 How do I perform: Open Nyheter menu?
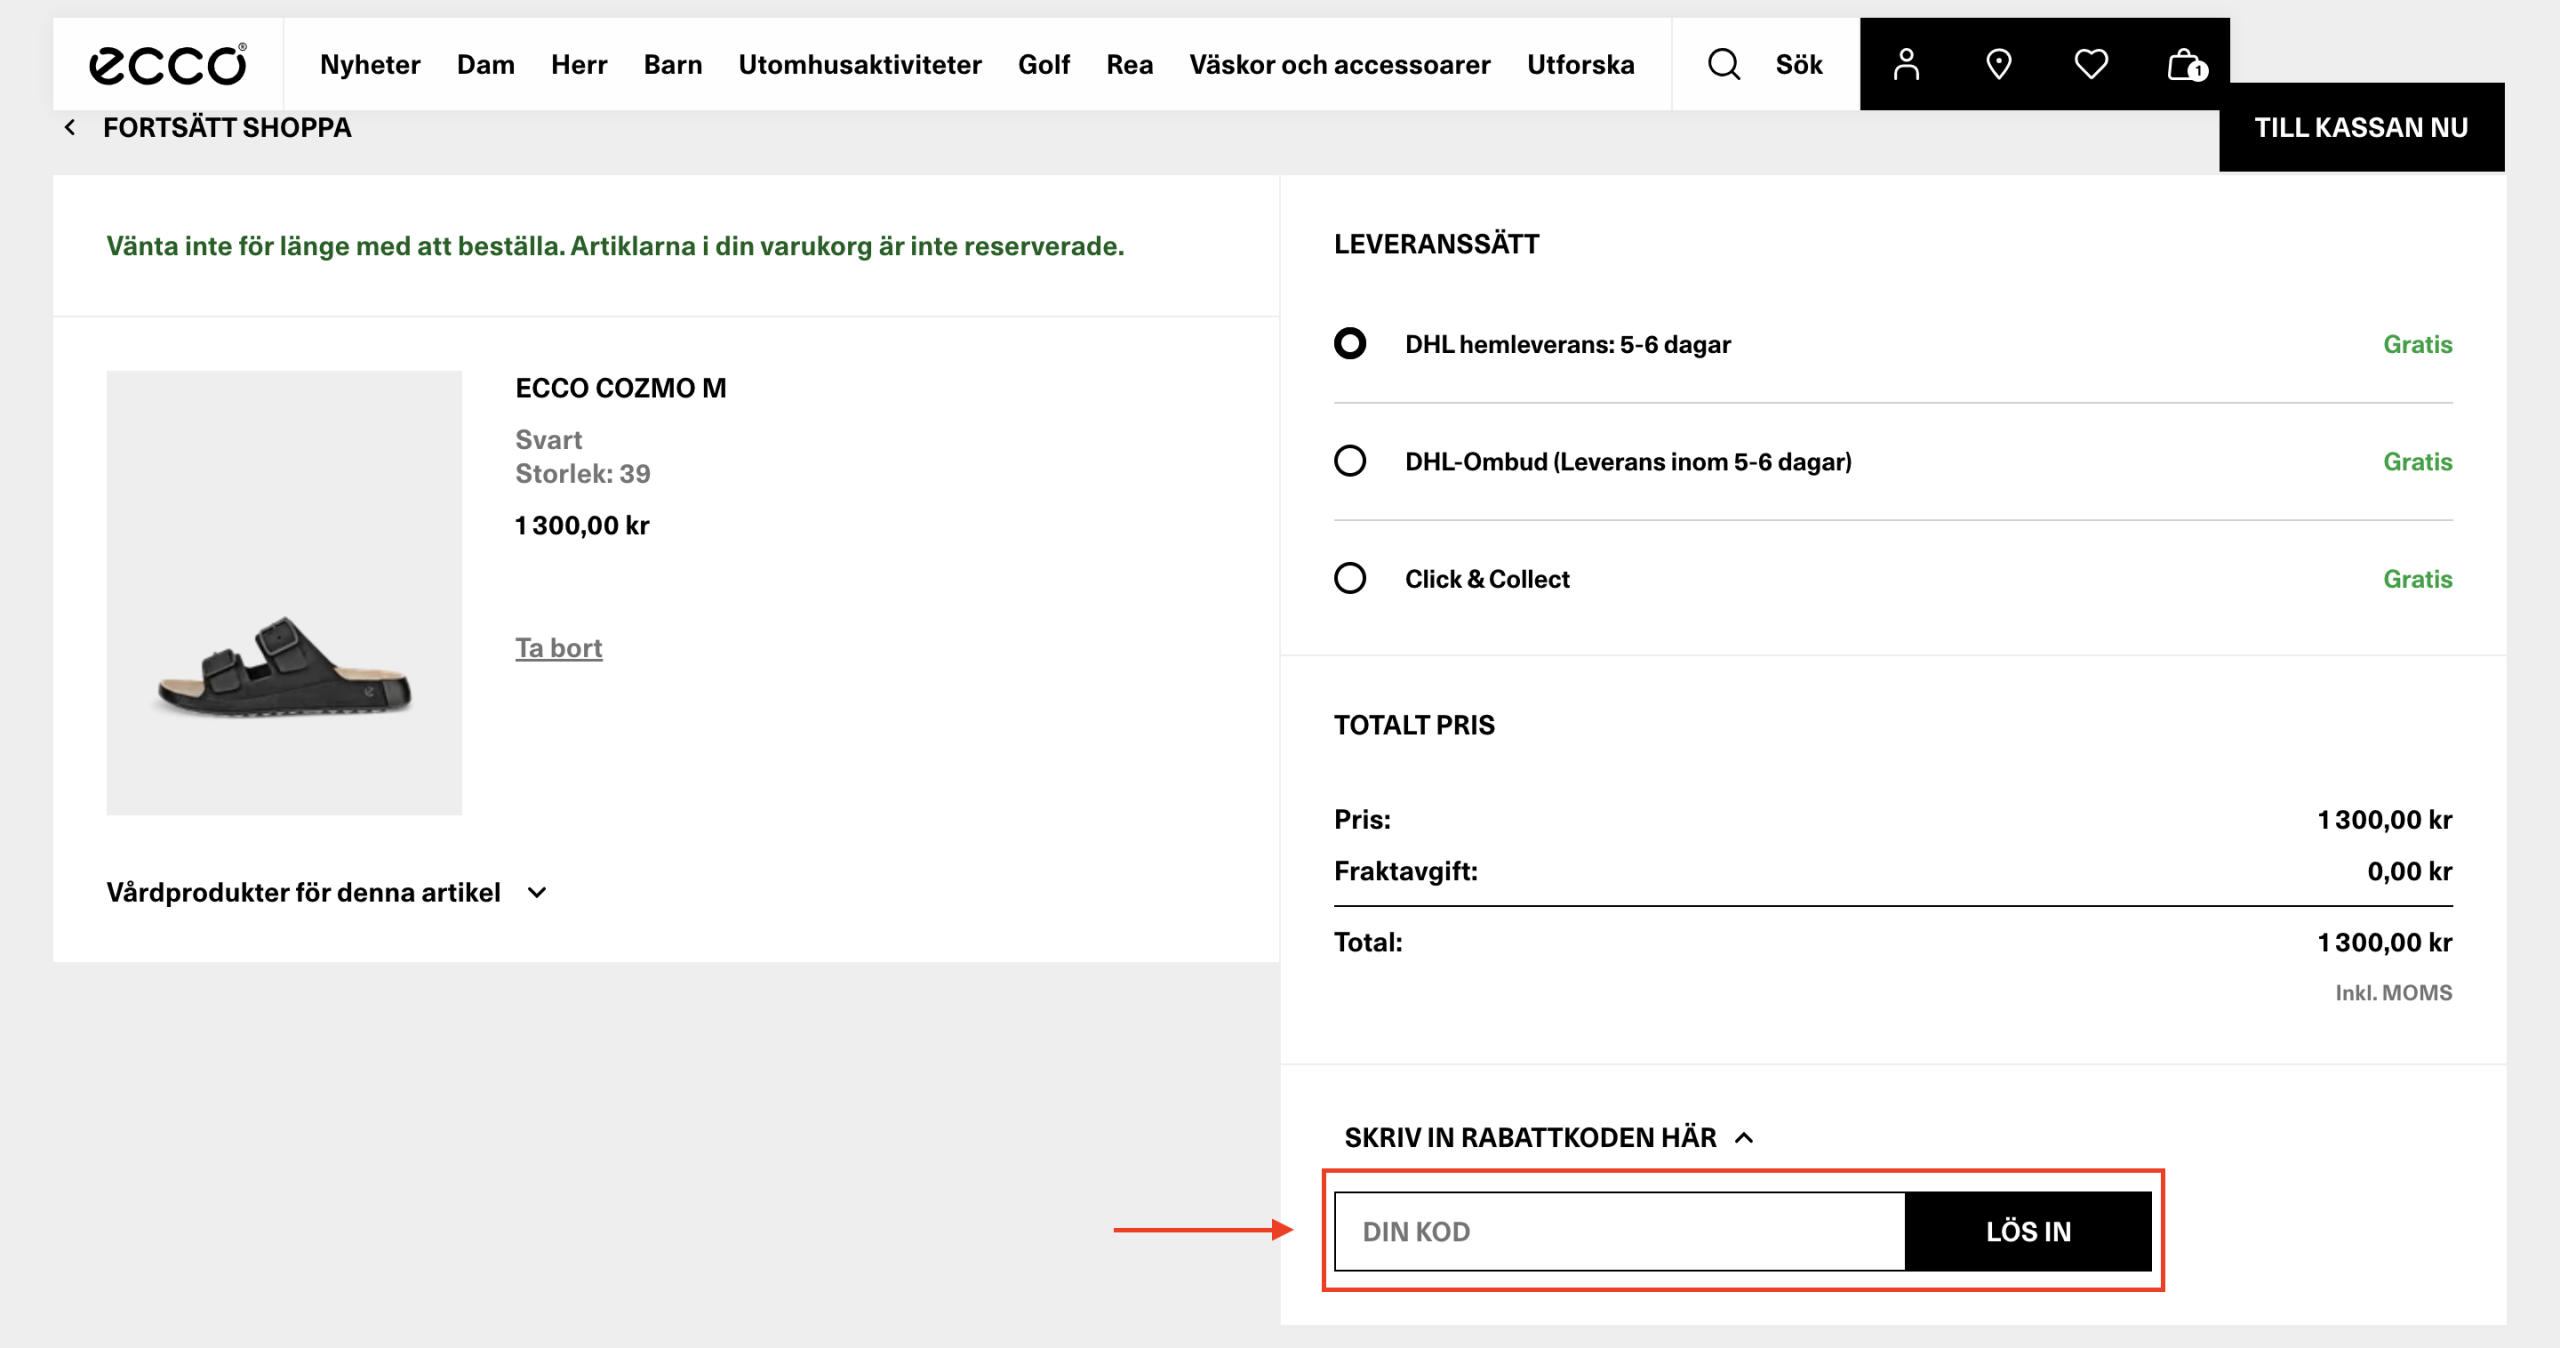point(370,64)
